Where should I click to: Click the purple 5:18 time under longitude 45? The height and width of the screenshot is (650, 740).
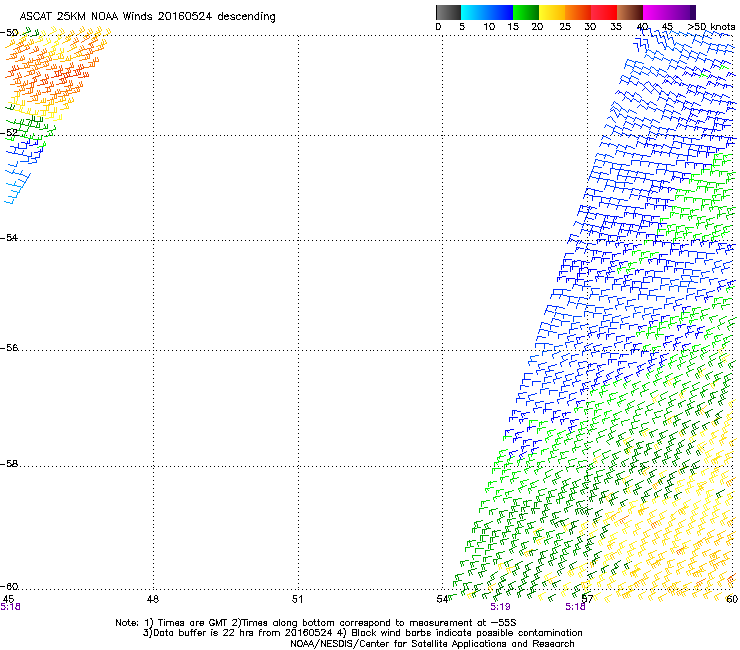coord(10,607)
